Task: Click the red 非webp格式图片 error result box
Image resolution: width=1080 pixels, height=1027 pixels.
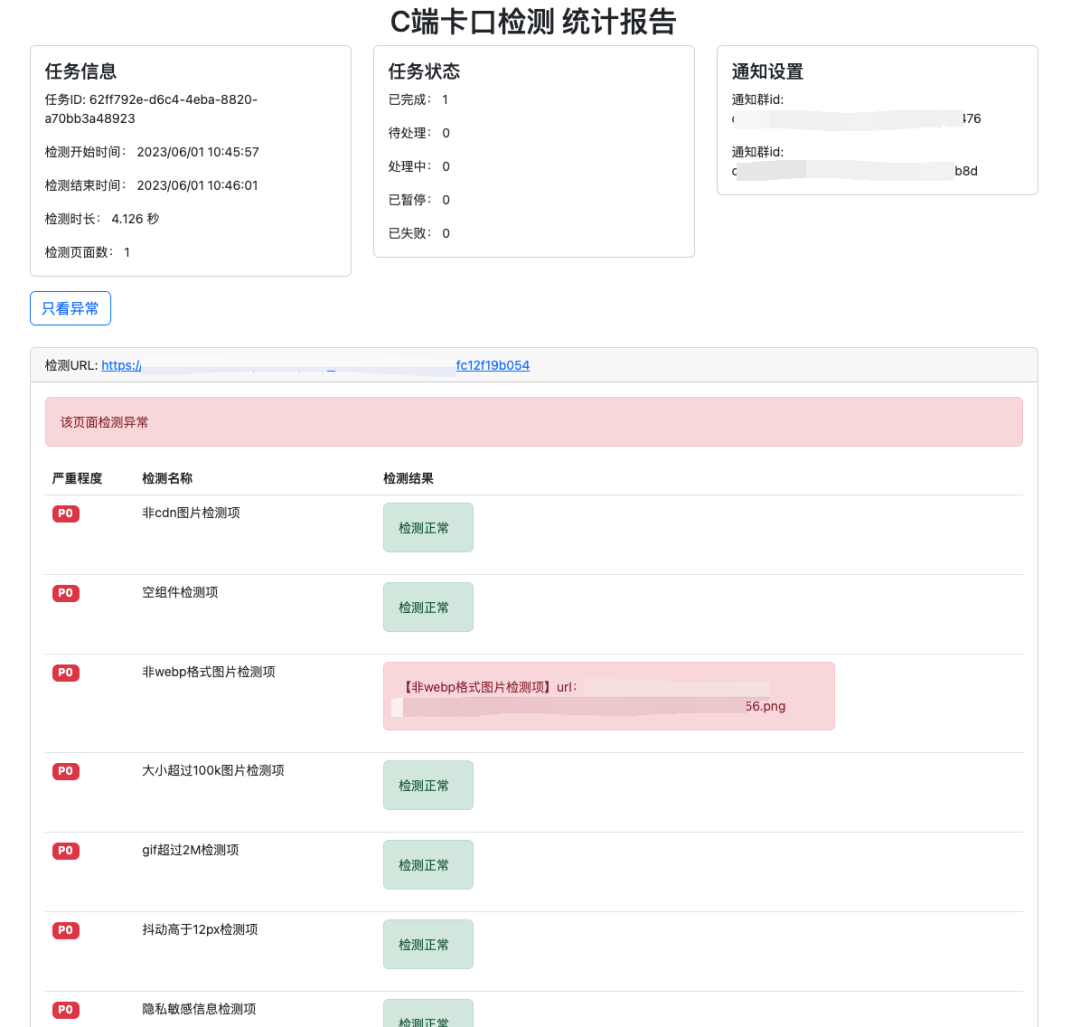Action: click(609, 696)
